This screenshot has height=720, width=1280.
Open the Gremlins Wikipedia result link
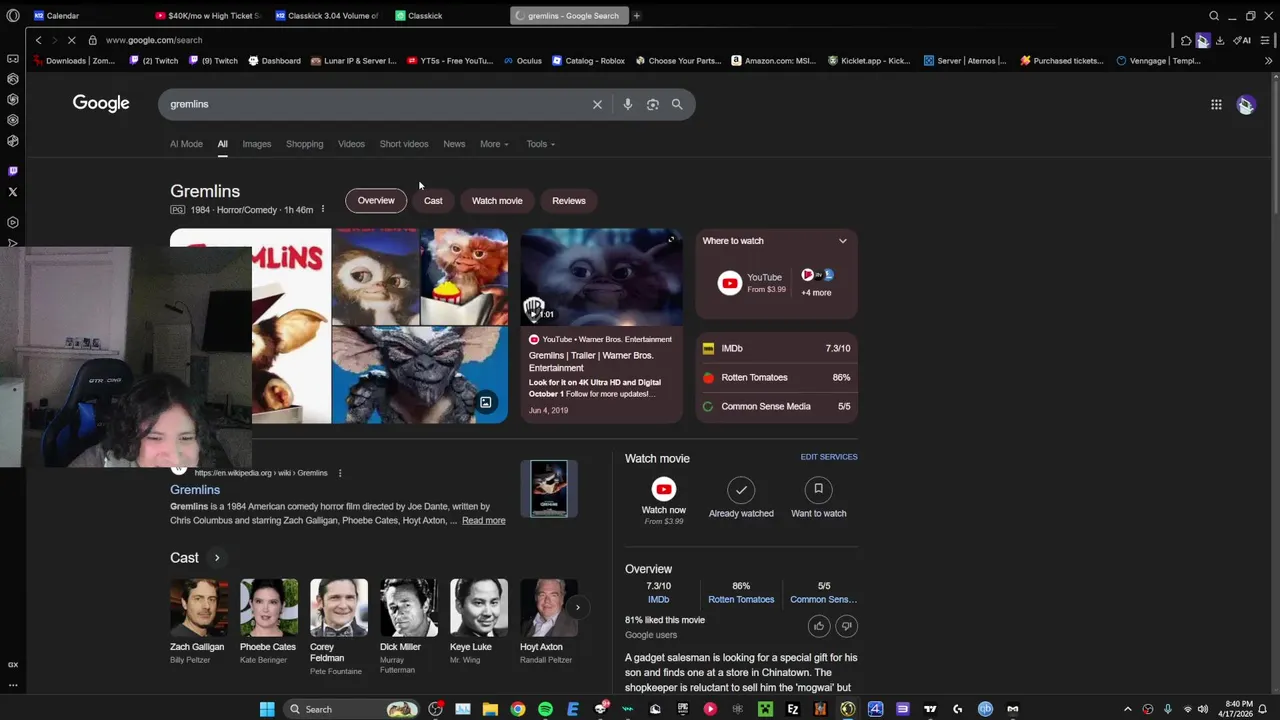pyautogui.click(x=195, y=490)
